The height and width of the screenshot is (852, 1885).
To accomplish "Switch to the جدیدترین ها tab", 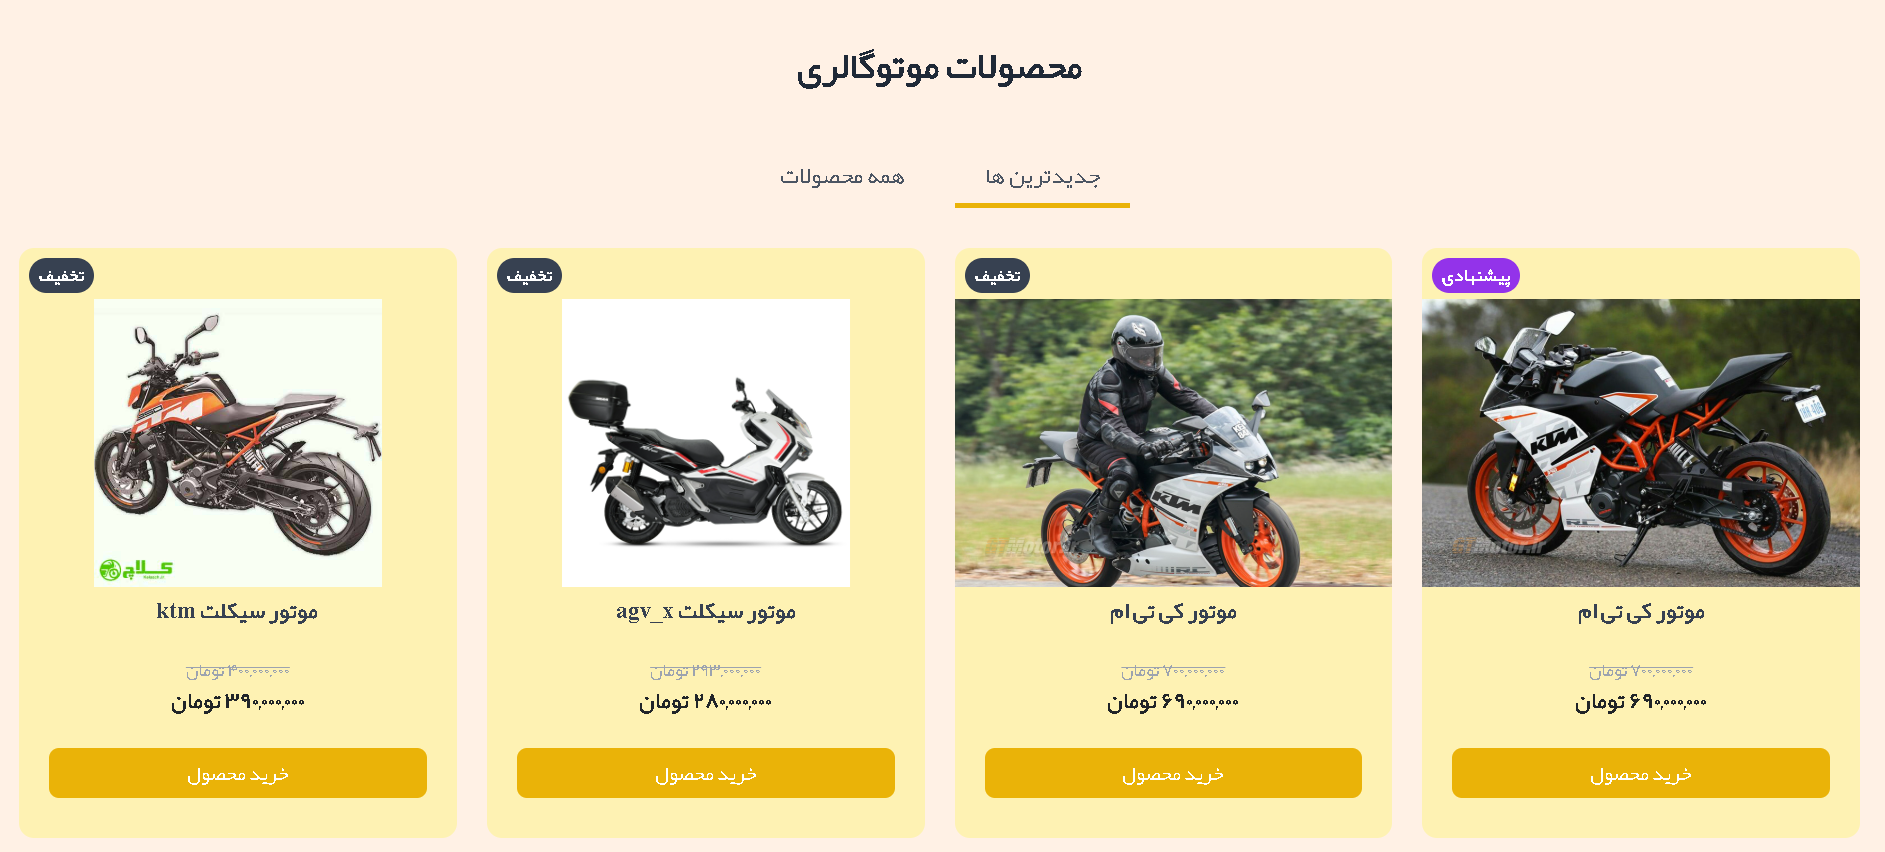I will pos(1042,177).
